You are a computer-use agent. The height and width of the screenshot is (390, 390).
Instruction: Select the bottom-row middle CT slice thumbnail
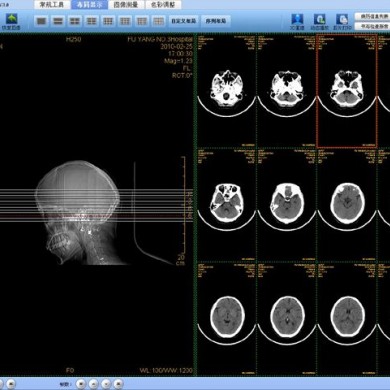click(x=286, y=319)
